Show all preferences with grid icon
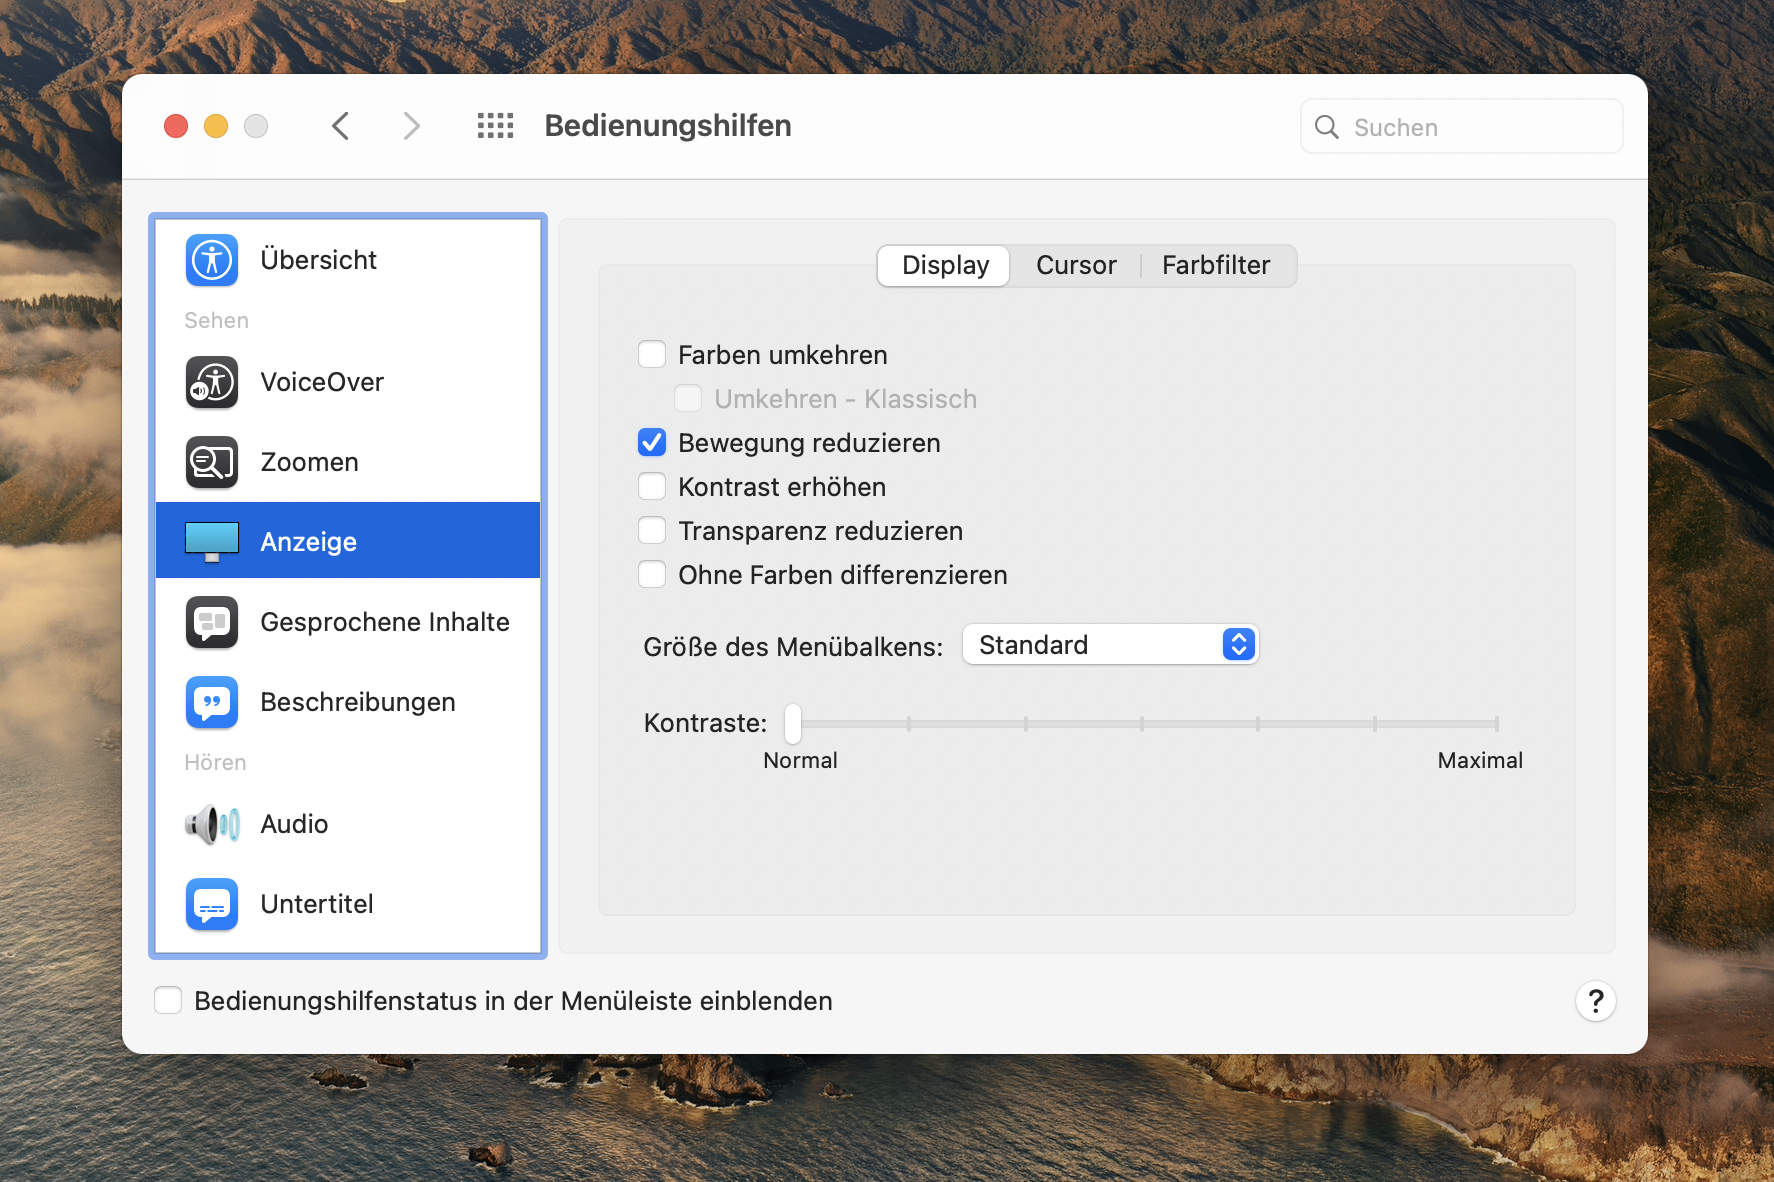 tap(495, 126)
